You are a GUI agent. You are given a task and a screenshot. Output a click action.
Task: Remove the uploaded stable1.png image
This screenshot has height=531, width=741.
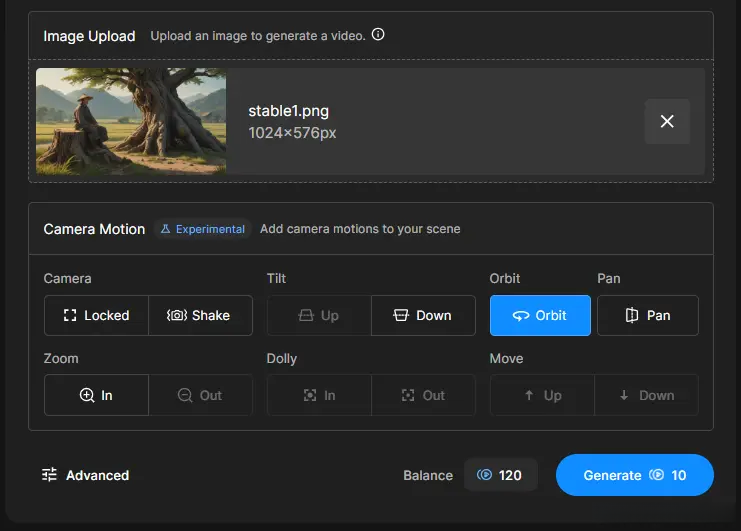[x=667, y=121]
